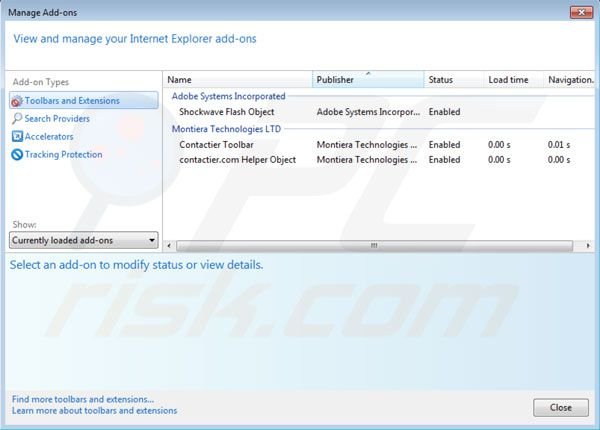Click publisher cell of Contactier Toolbar row
Screen dimensions: 600x430
tap(367, 145)
